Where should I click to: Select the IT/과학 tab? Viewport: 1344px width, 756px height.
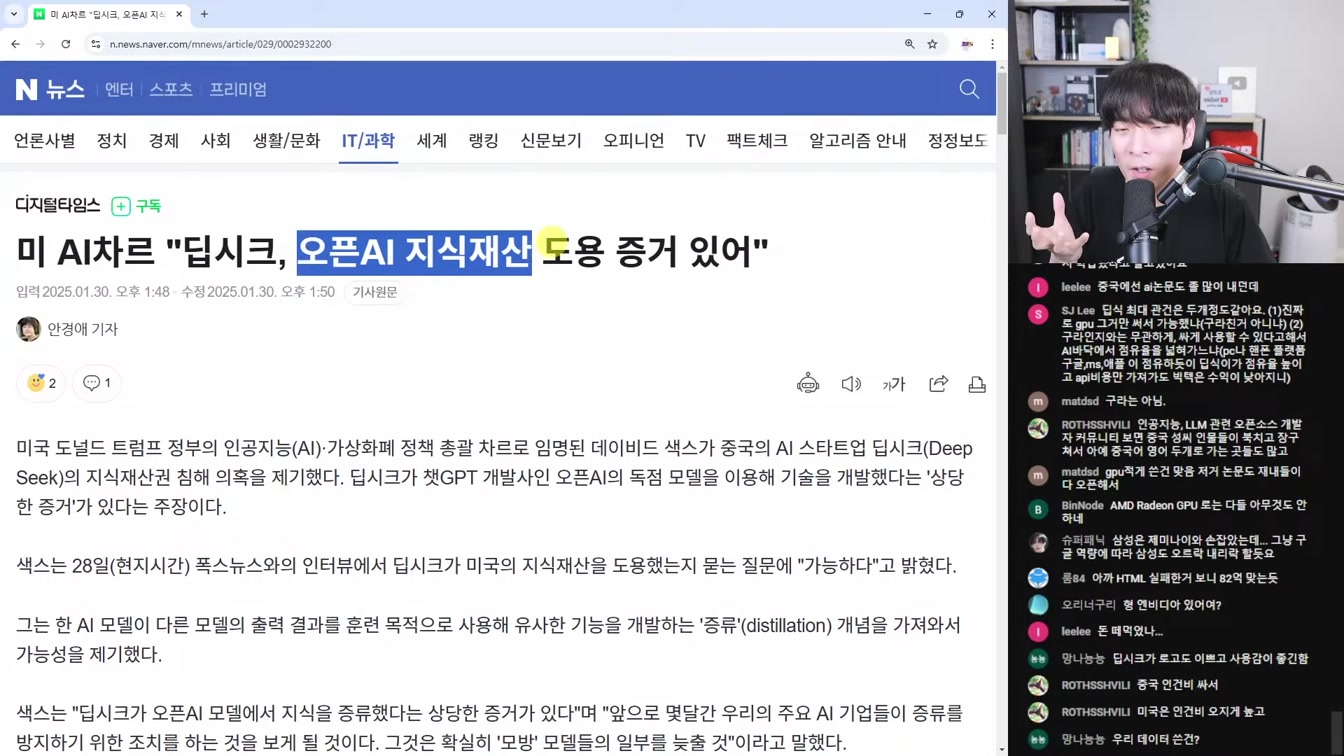point(368,141)
